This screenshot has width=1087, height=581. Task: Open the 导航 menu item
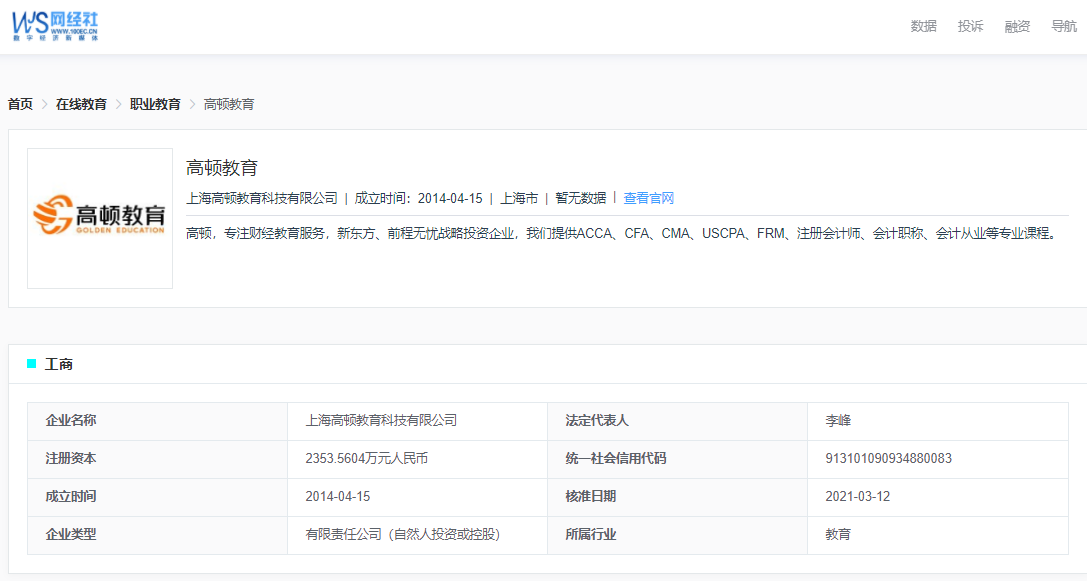coord(1064,26)
